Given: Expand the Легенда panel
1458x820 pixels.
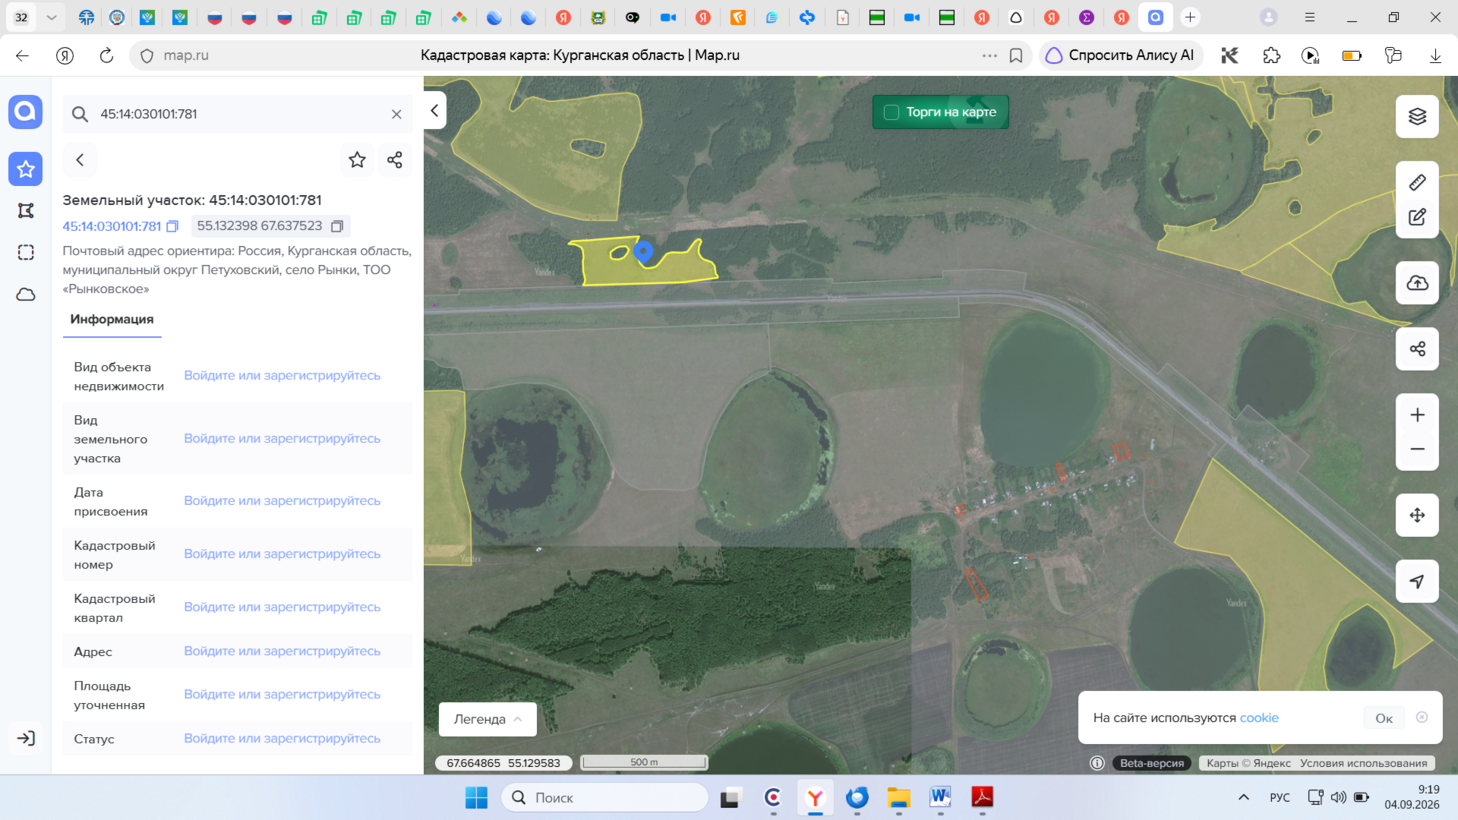Looking at the screenshot, I should pyautogui.click(x=487, y=719).
